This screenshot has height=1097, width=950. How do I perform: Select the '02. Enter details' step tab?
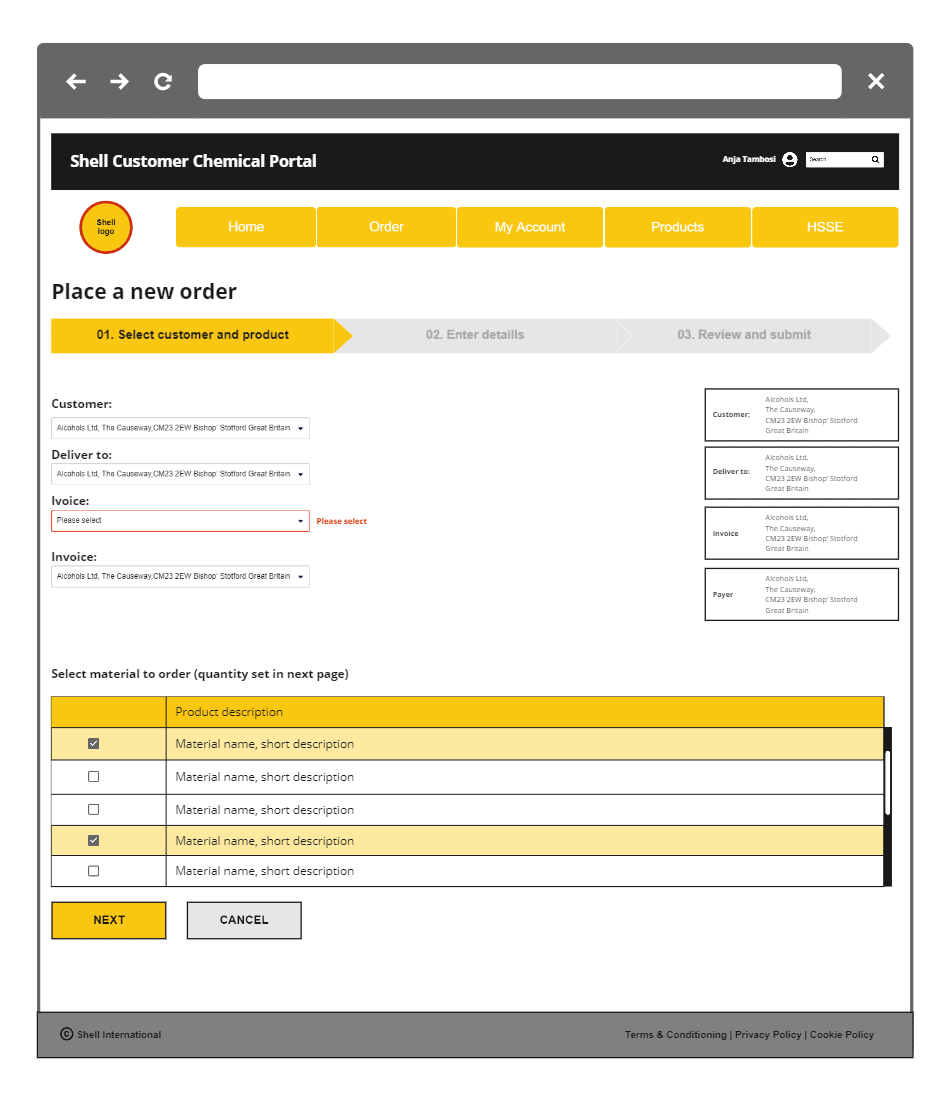click(475, 334)
